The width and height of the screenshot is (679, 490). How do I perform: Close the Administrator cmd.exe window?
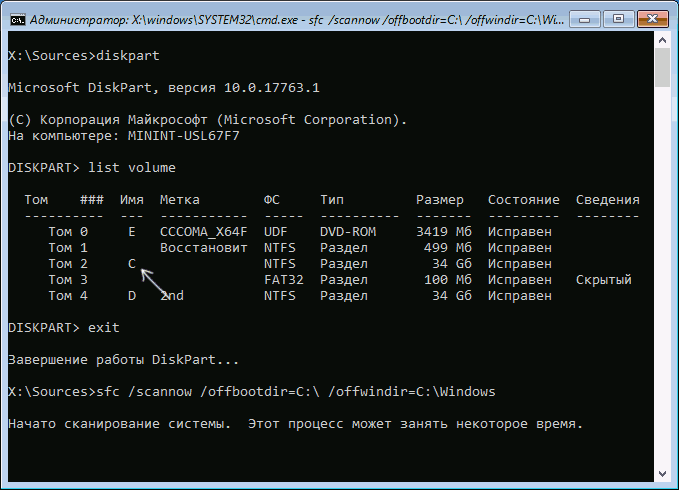click(652, 19)
